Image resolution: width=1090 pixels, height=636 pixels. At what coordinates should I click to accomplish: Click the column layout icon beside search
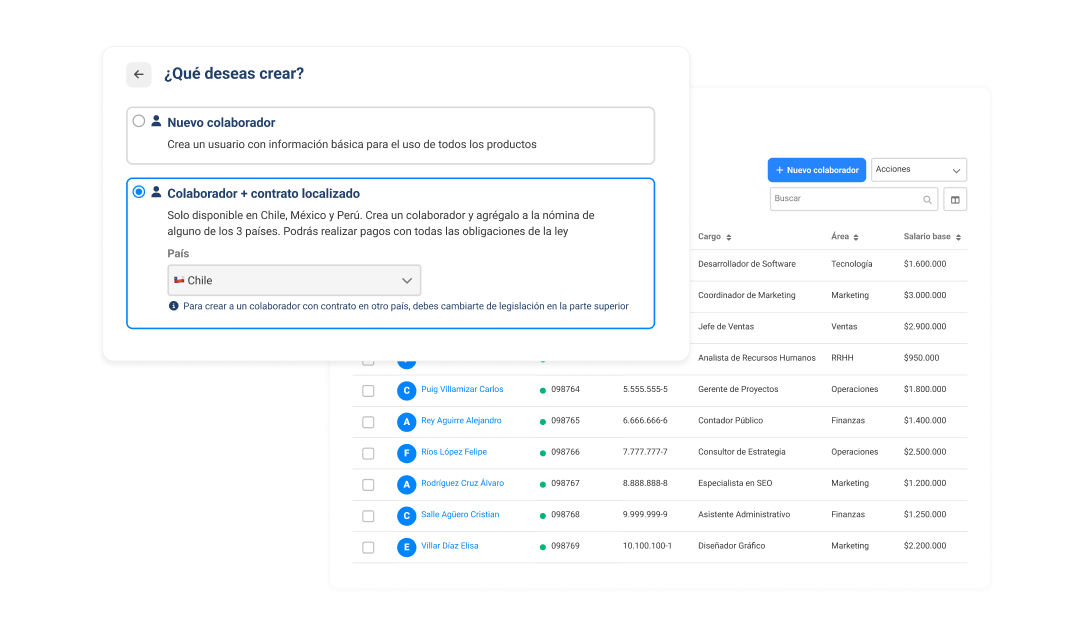tap(955, 199)
